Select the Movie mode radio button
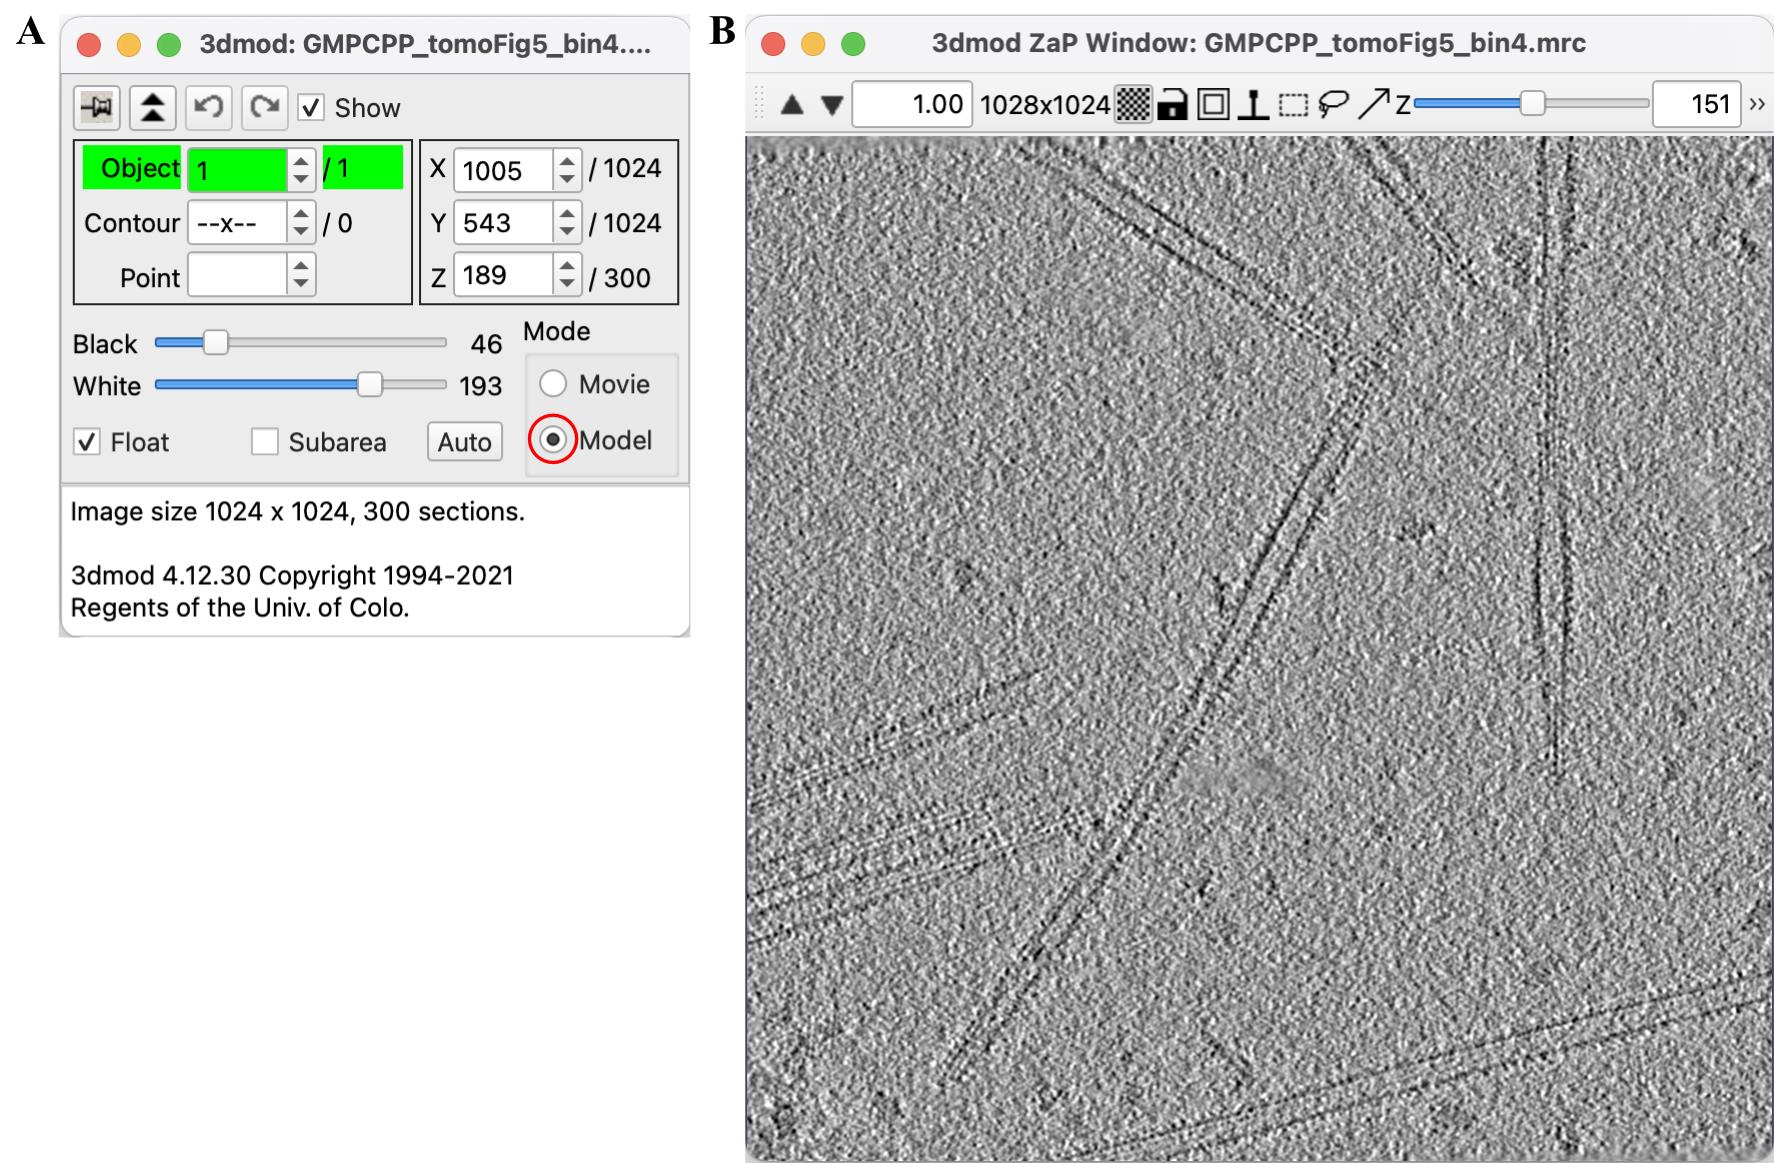The image size is (1774, 1163). pos(553,384)
